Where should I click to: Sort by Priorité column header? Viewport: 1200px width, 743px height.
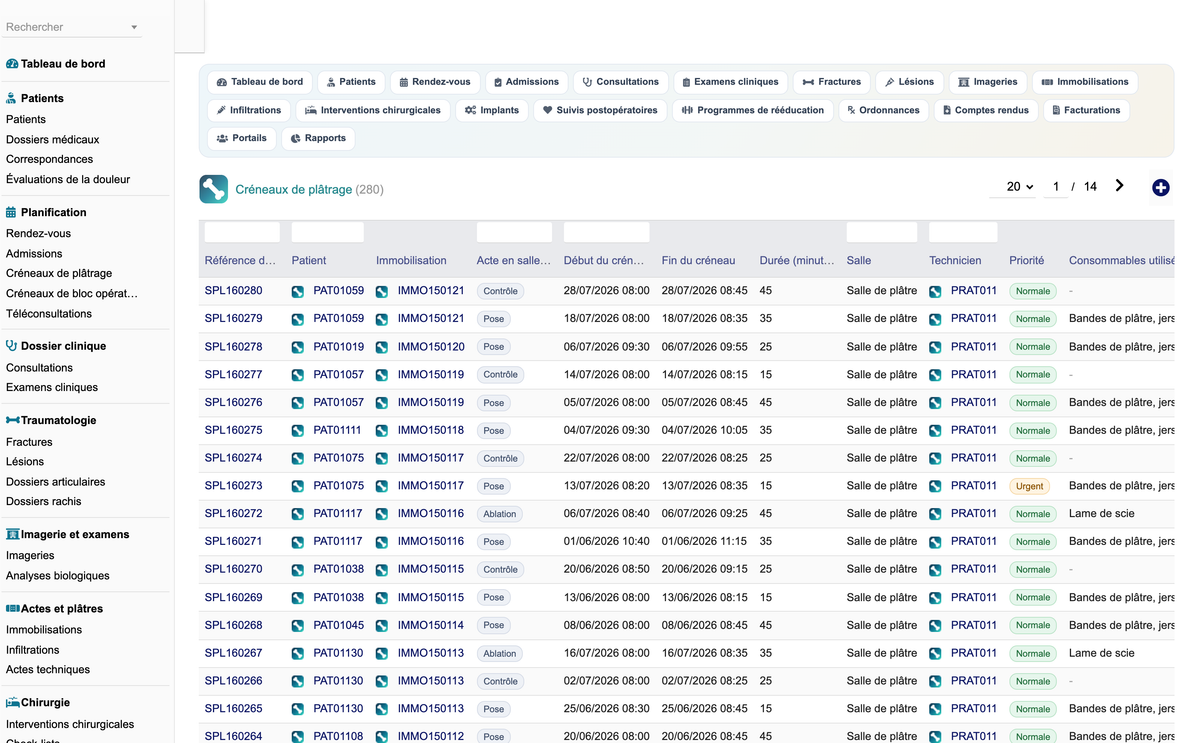coord(1027,260)
